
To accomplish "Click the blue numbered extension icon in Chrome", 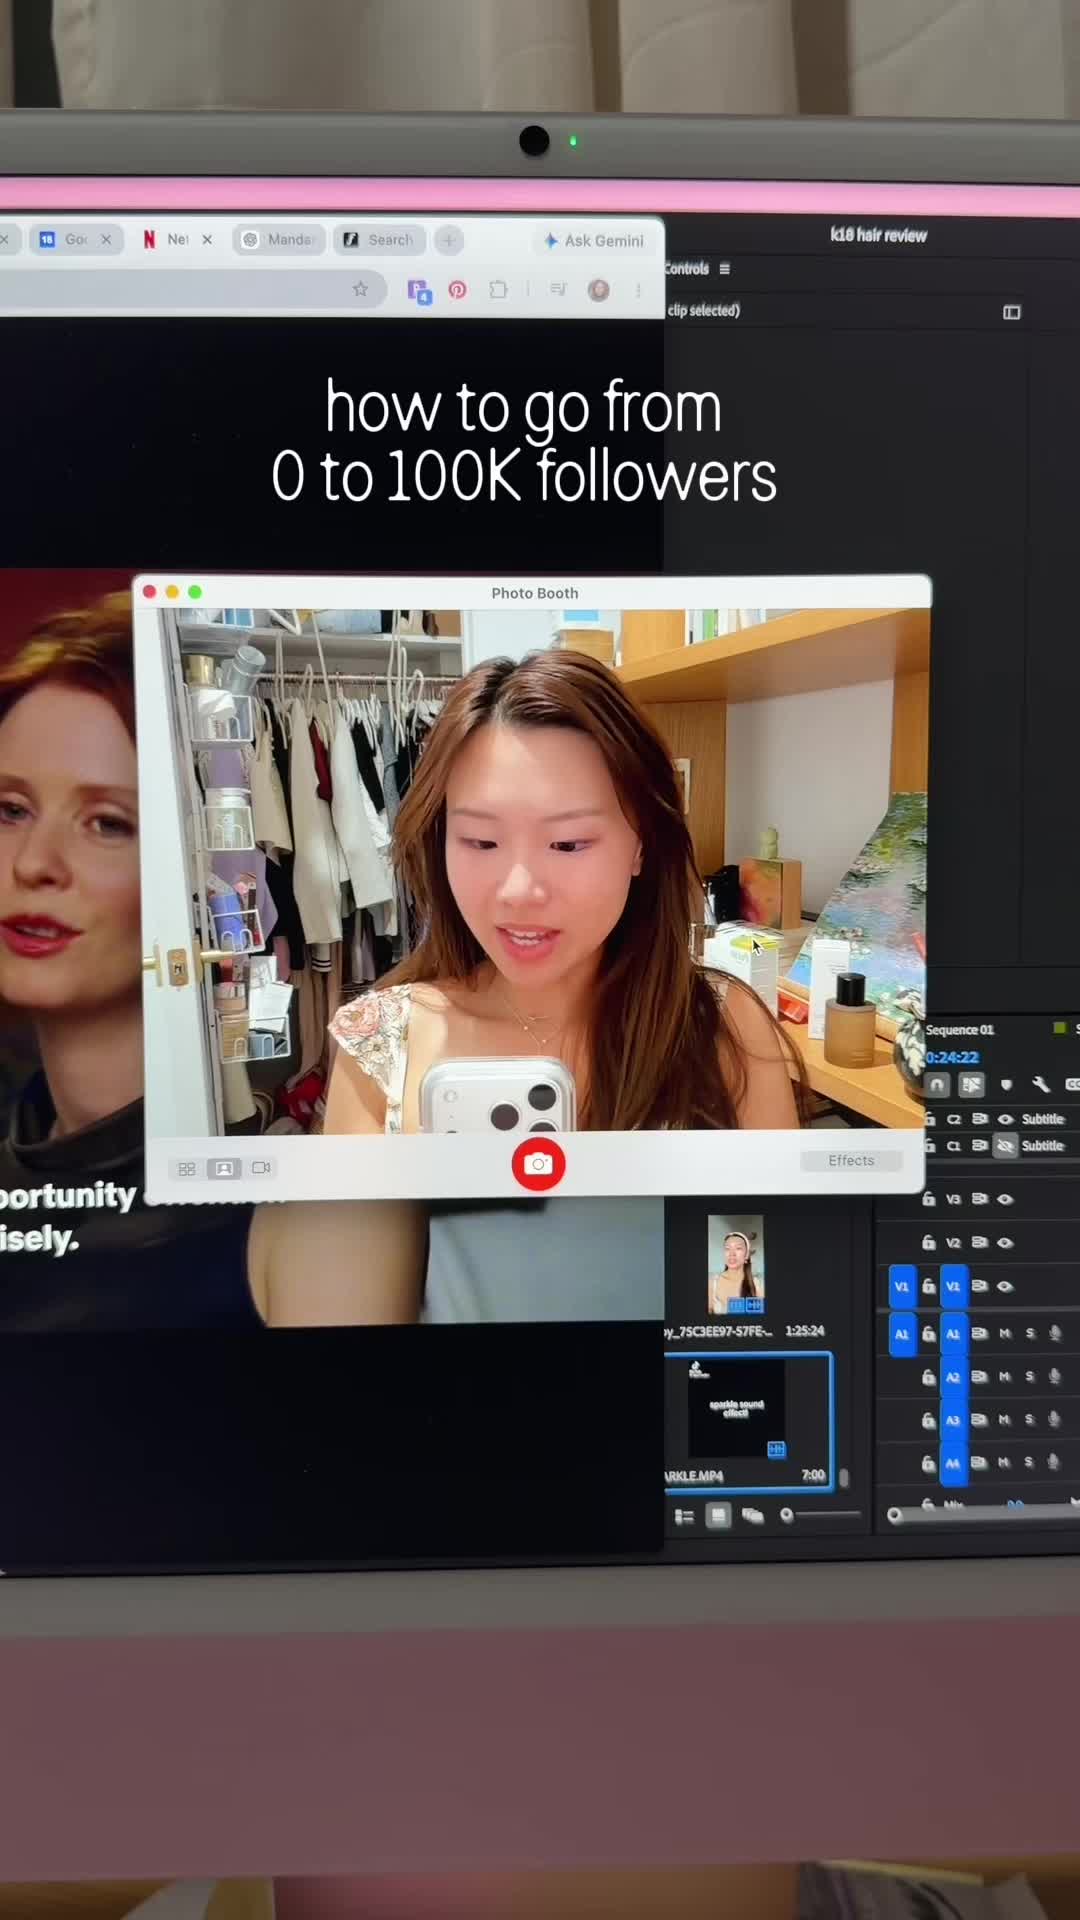I will 419,291.
